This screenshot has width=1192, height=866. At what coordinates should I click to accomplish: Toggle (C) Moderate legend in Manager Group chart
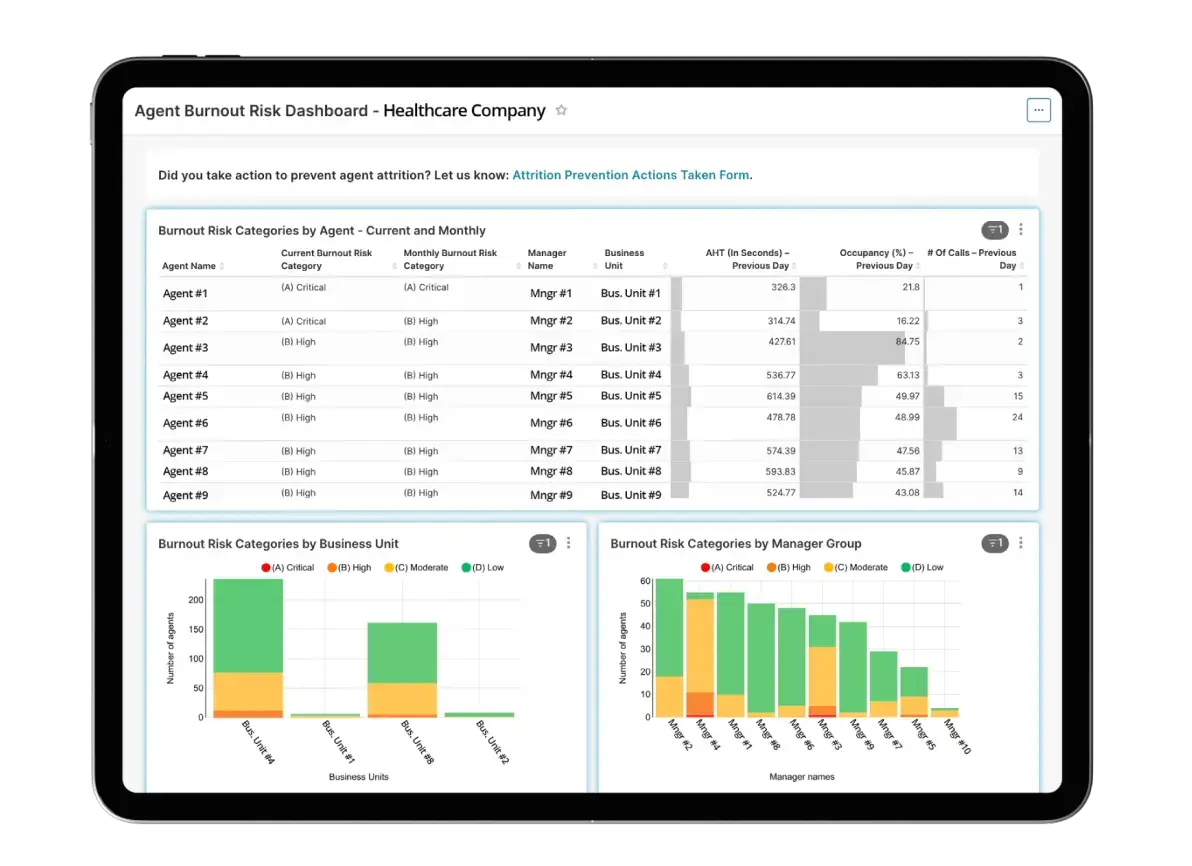[856, 568]
